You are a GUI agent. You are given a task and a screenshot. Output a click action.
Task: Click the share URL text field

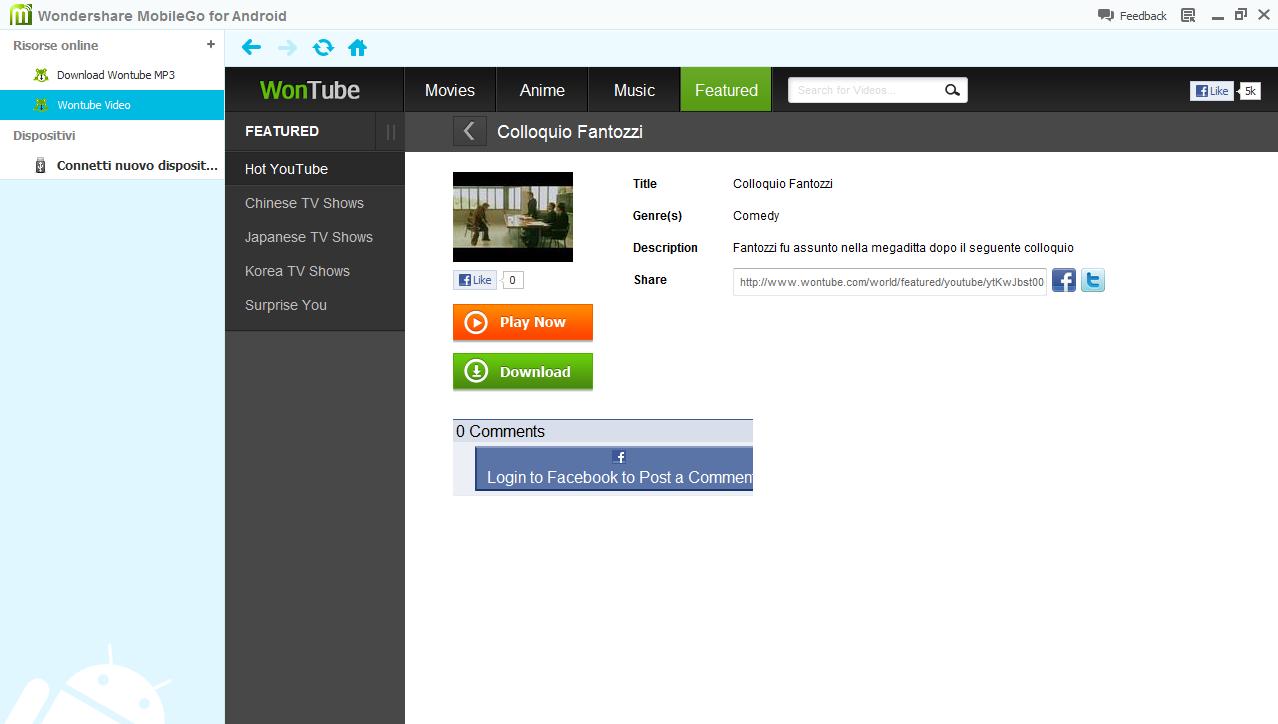[890, 282]
